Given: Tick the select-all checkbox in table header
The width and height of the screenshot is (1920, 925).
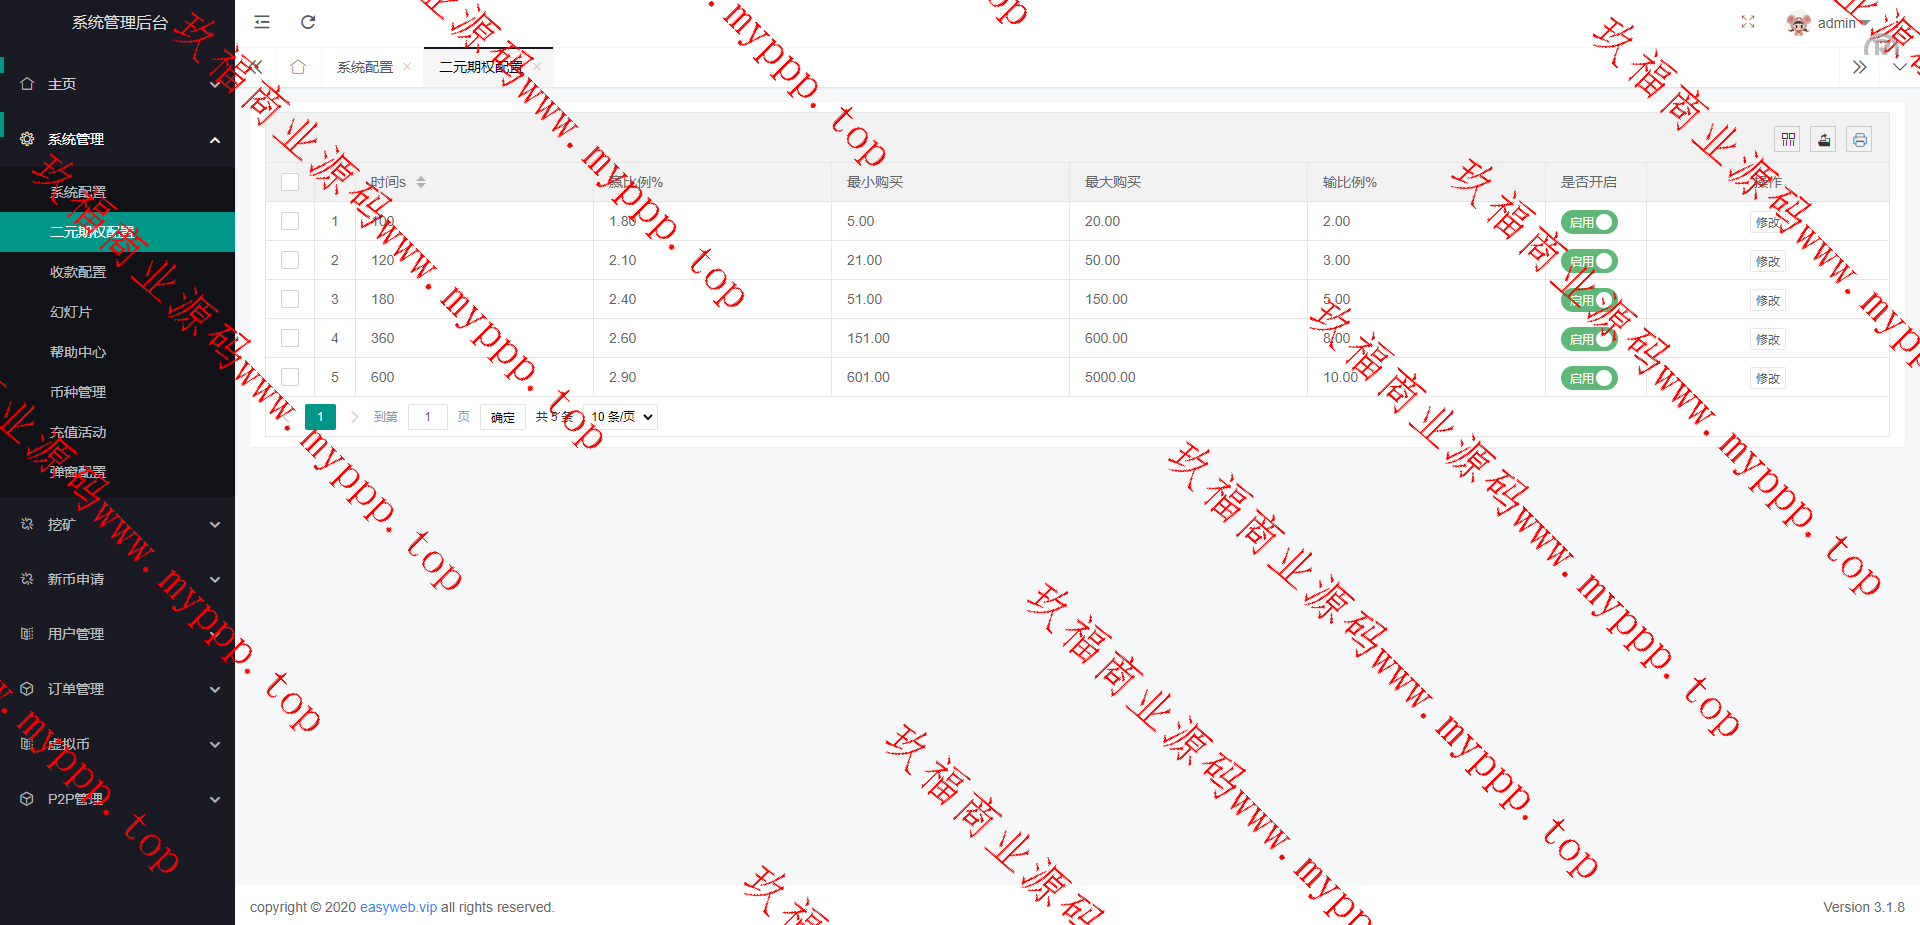Looking at the screenshot, I should click(x=290, y=182).
